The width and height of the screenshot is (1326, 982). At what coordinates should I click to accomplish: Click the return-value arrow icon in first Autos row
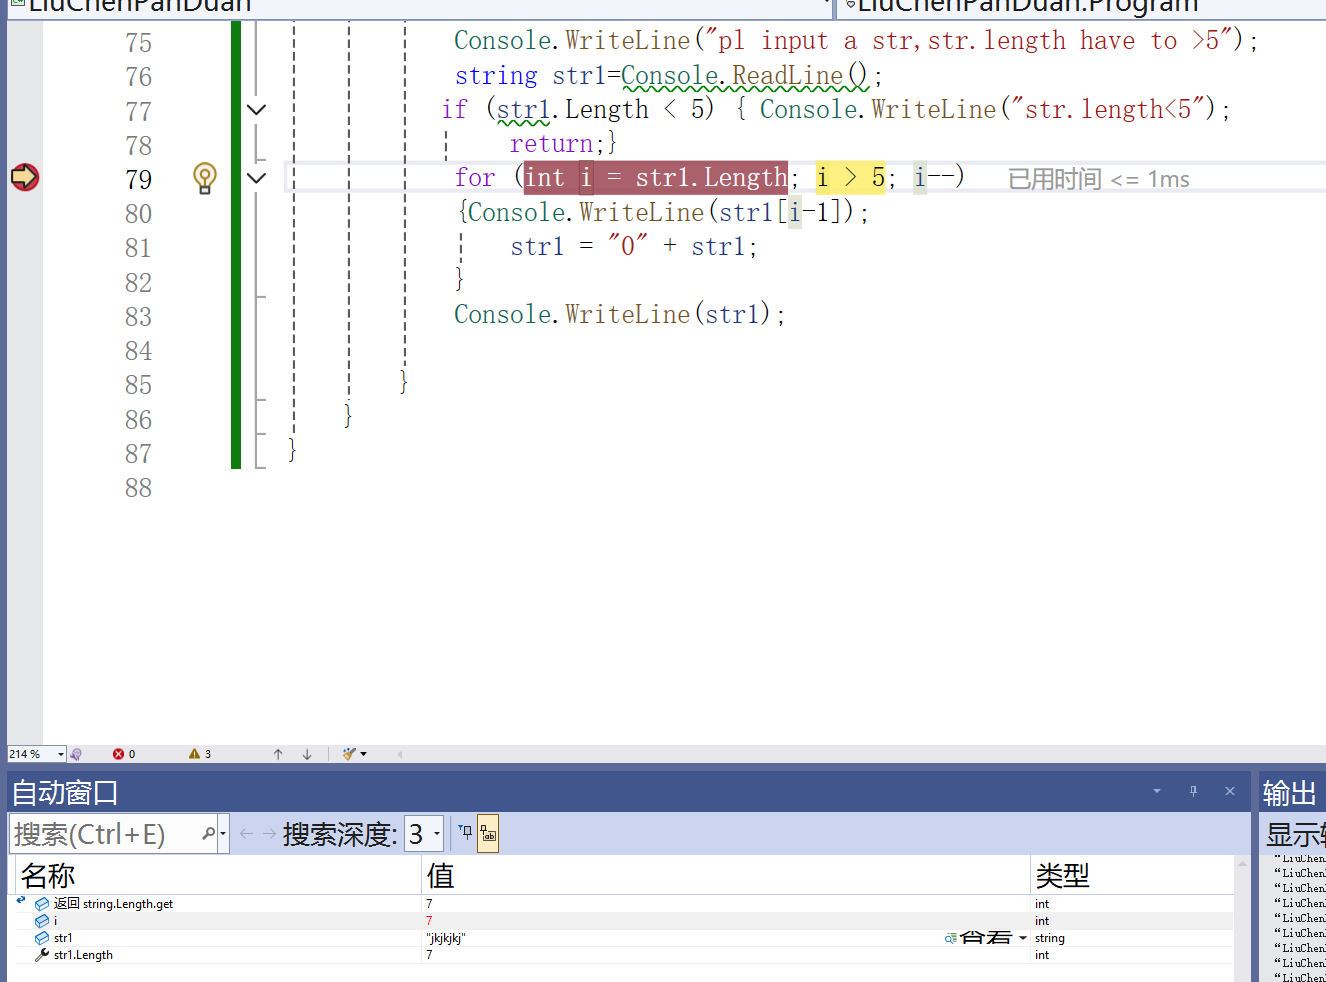click(21, 901)
